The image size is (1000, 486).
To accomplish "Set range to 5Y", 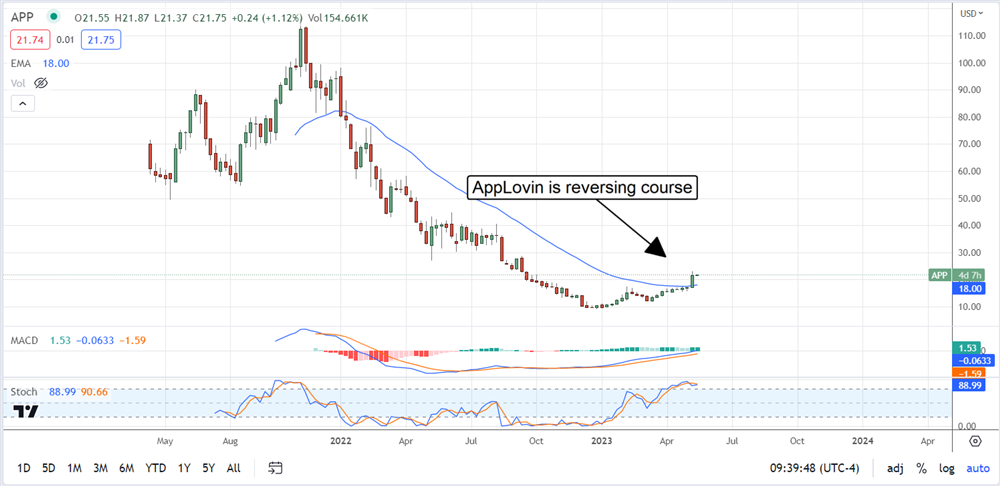I will tap(209, 468).
